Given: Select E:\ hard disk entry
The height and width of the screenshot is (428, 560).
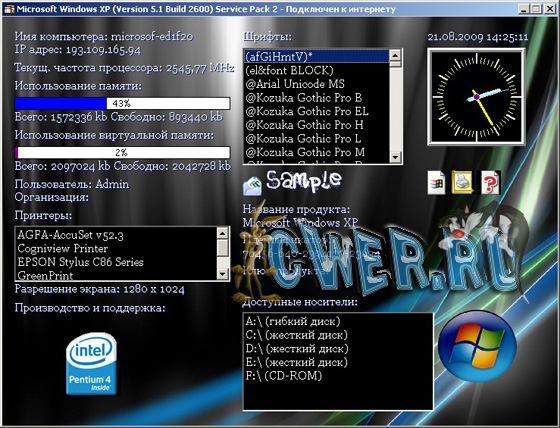Looking at the screenshot, I should point(338,362).
